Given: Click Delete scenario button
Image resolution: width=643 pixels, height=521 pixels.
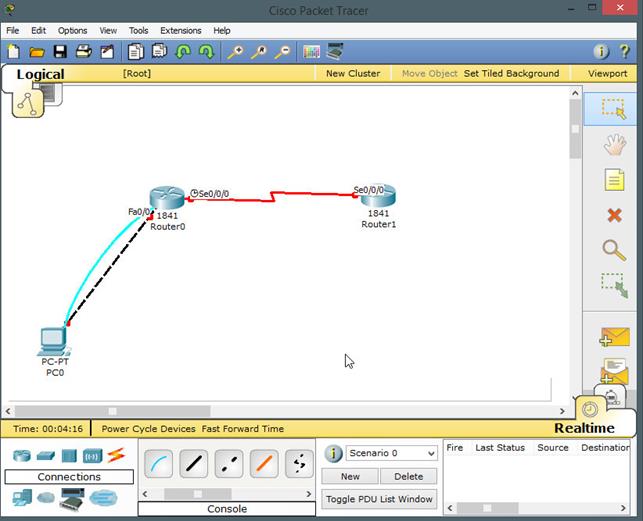Looking at the screenshot, I should point(408,476).
